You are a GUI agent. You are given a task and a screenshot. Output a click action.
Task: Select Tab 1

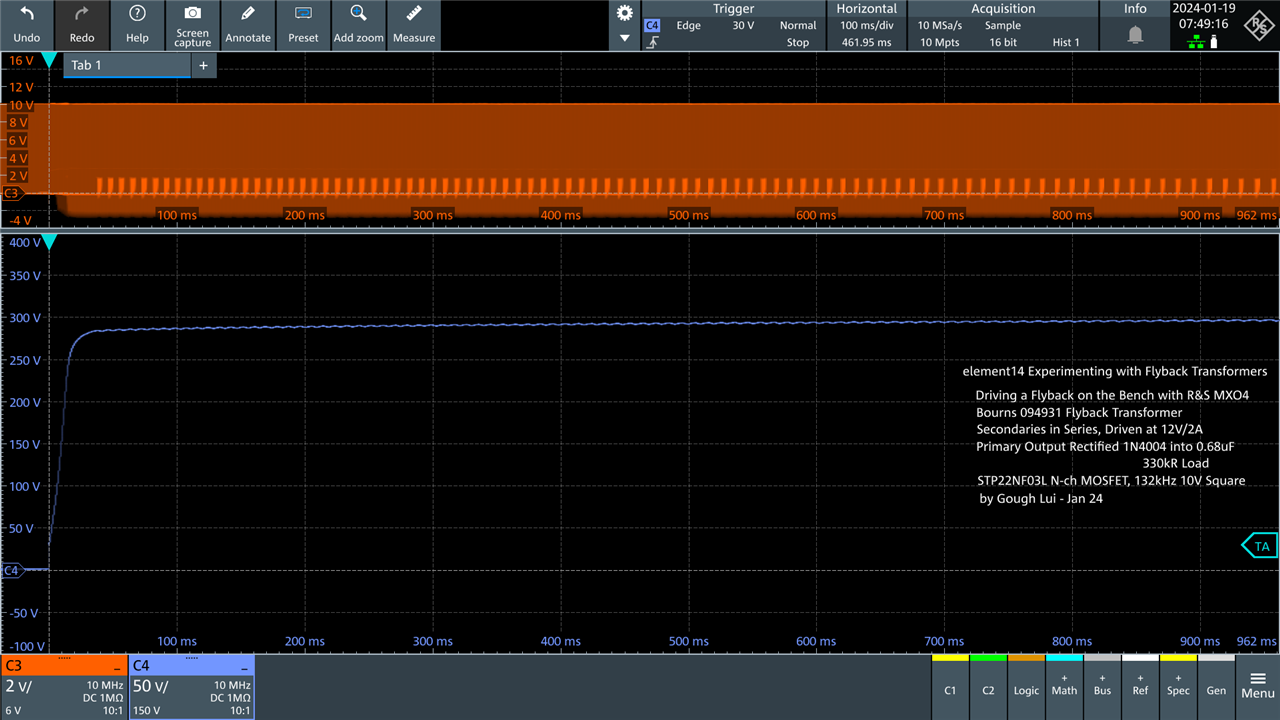click(x=127, y=65)
